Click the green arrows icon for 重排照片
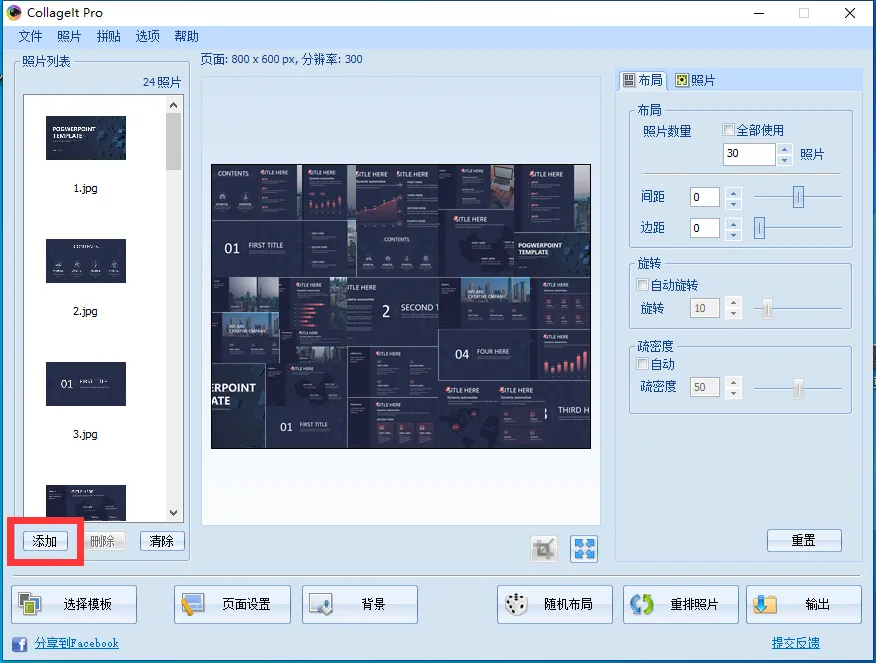Screen dimensions: 876x663 pos(641,604)
